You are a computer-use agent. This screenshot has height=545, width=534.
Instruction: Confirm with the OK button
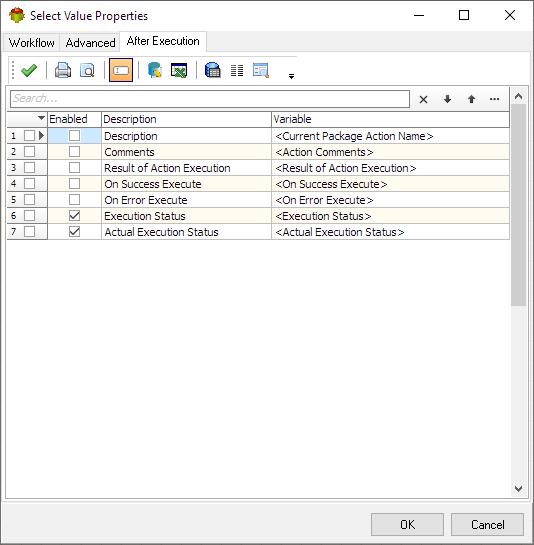pyautogui.click(x=407, y=524)
